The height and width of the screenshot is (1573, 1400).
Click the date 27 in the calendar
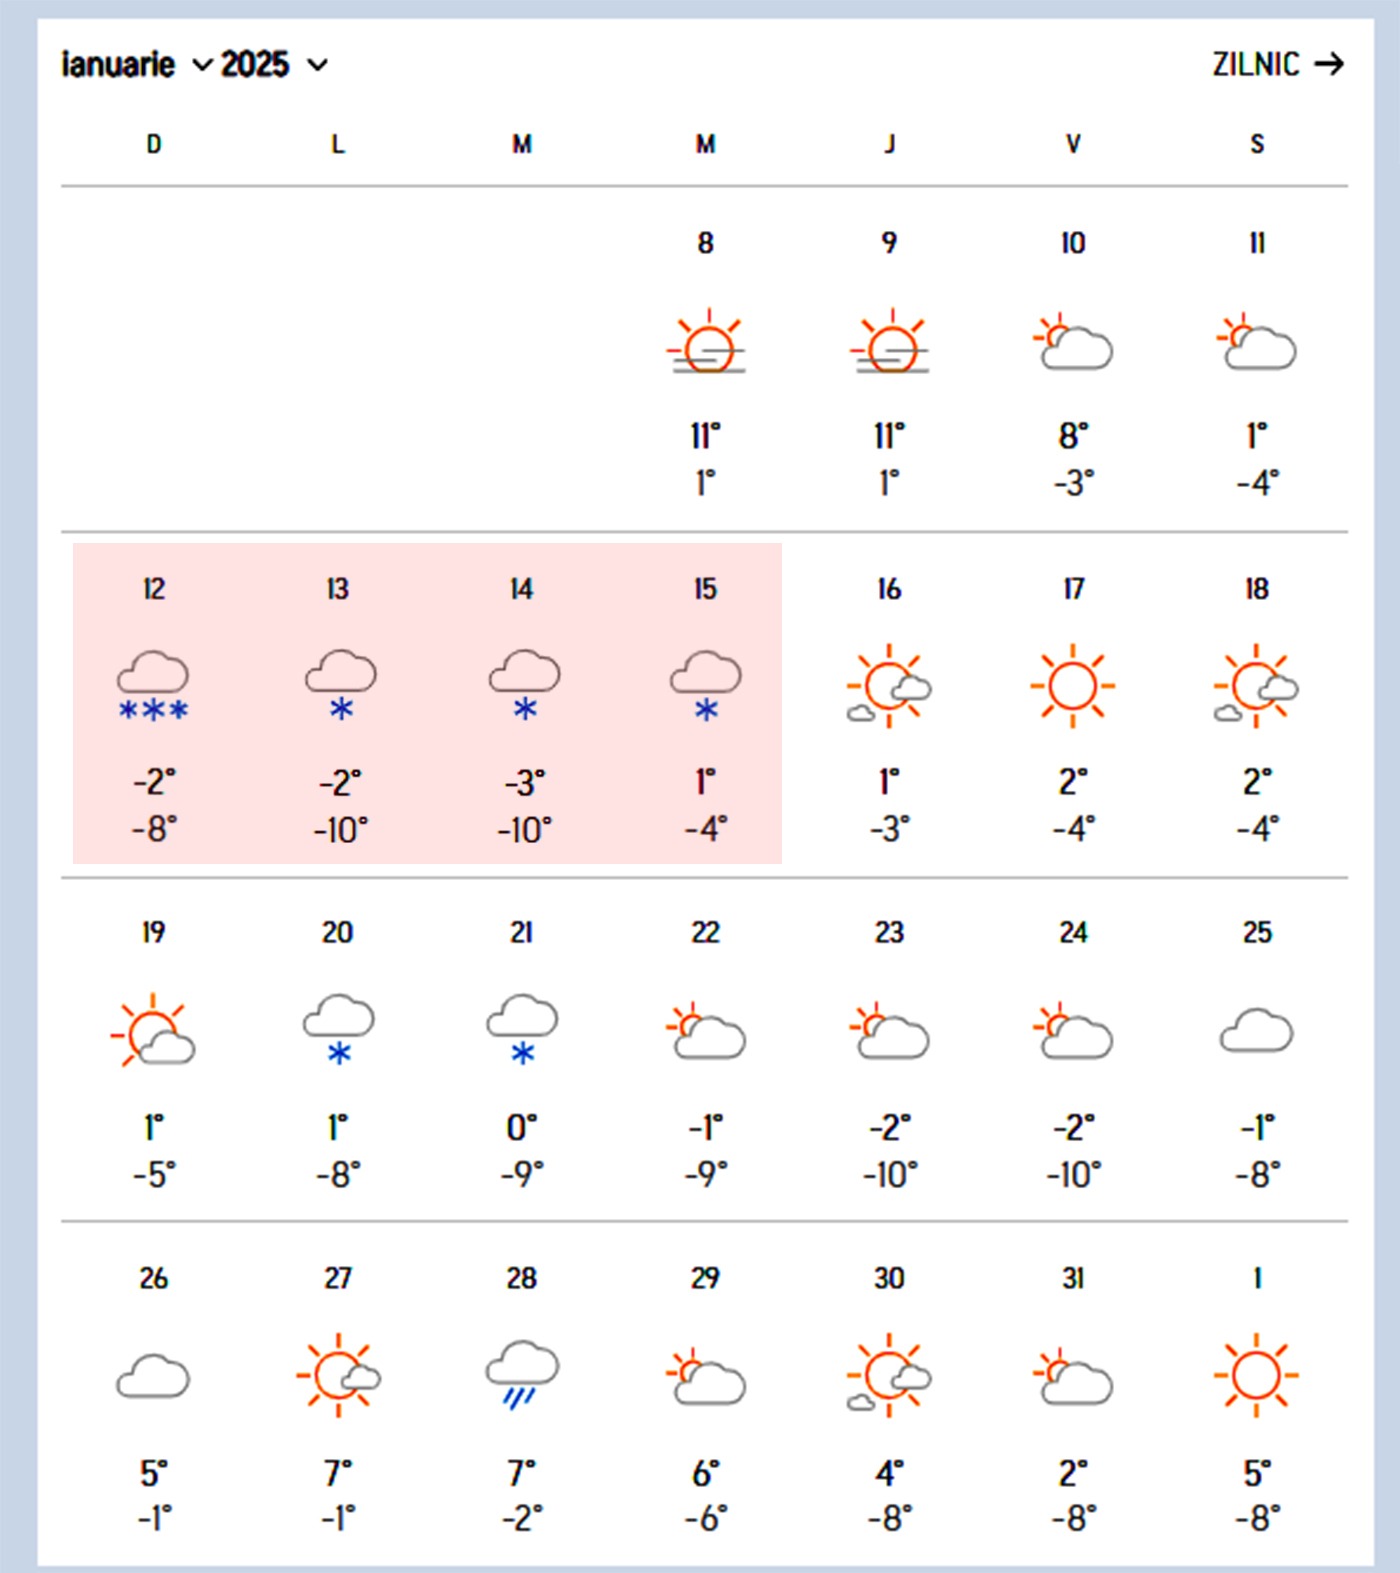[x=338, y=1278]
